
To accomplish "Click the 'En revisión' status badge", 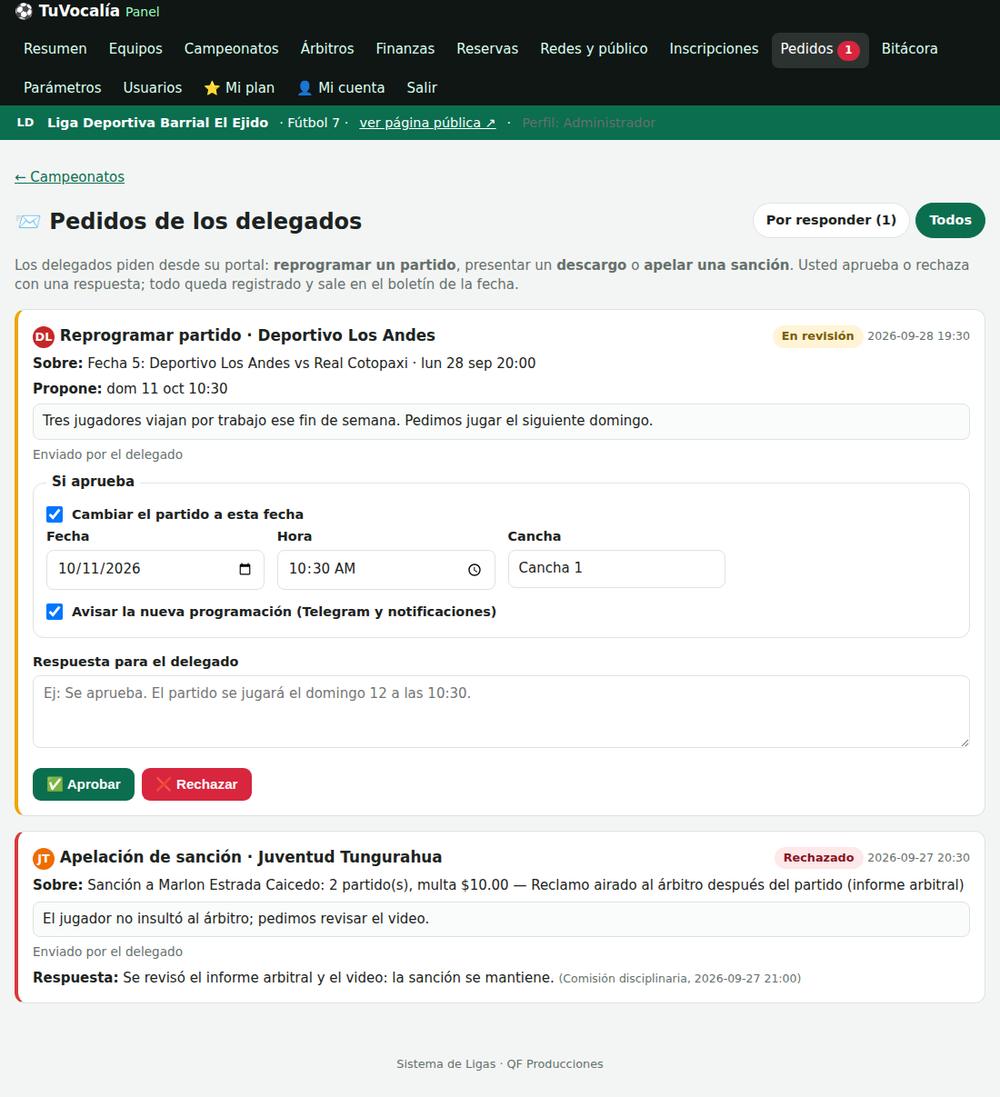I will [x=817, y=337].
